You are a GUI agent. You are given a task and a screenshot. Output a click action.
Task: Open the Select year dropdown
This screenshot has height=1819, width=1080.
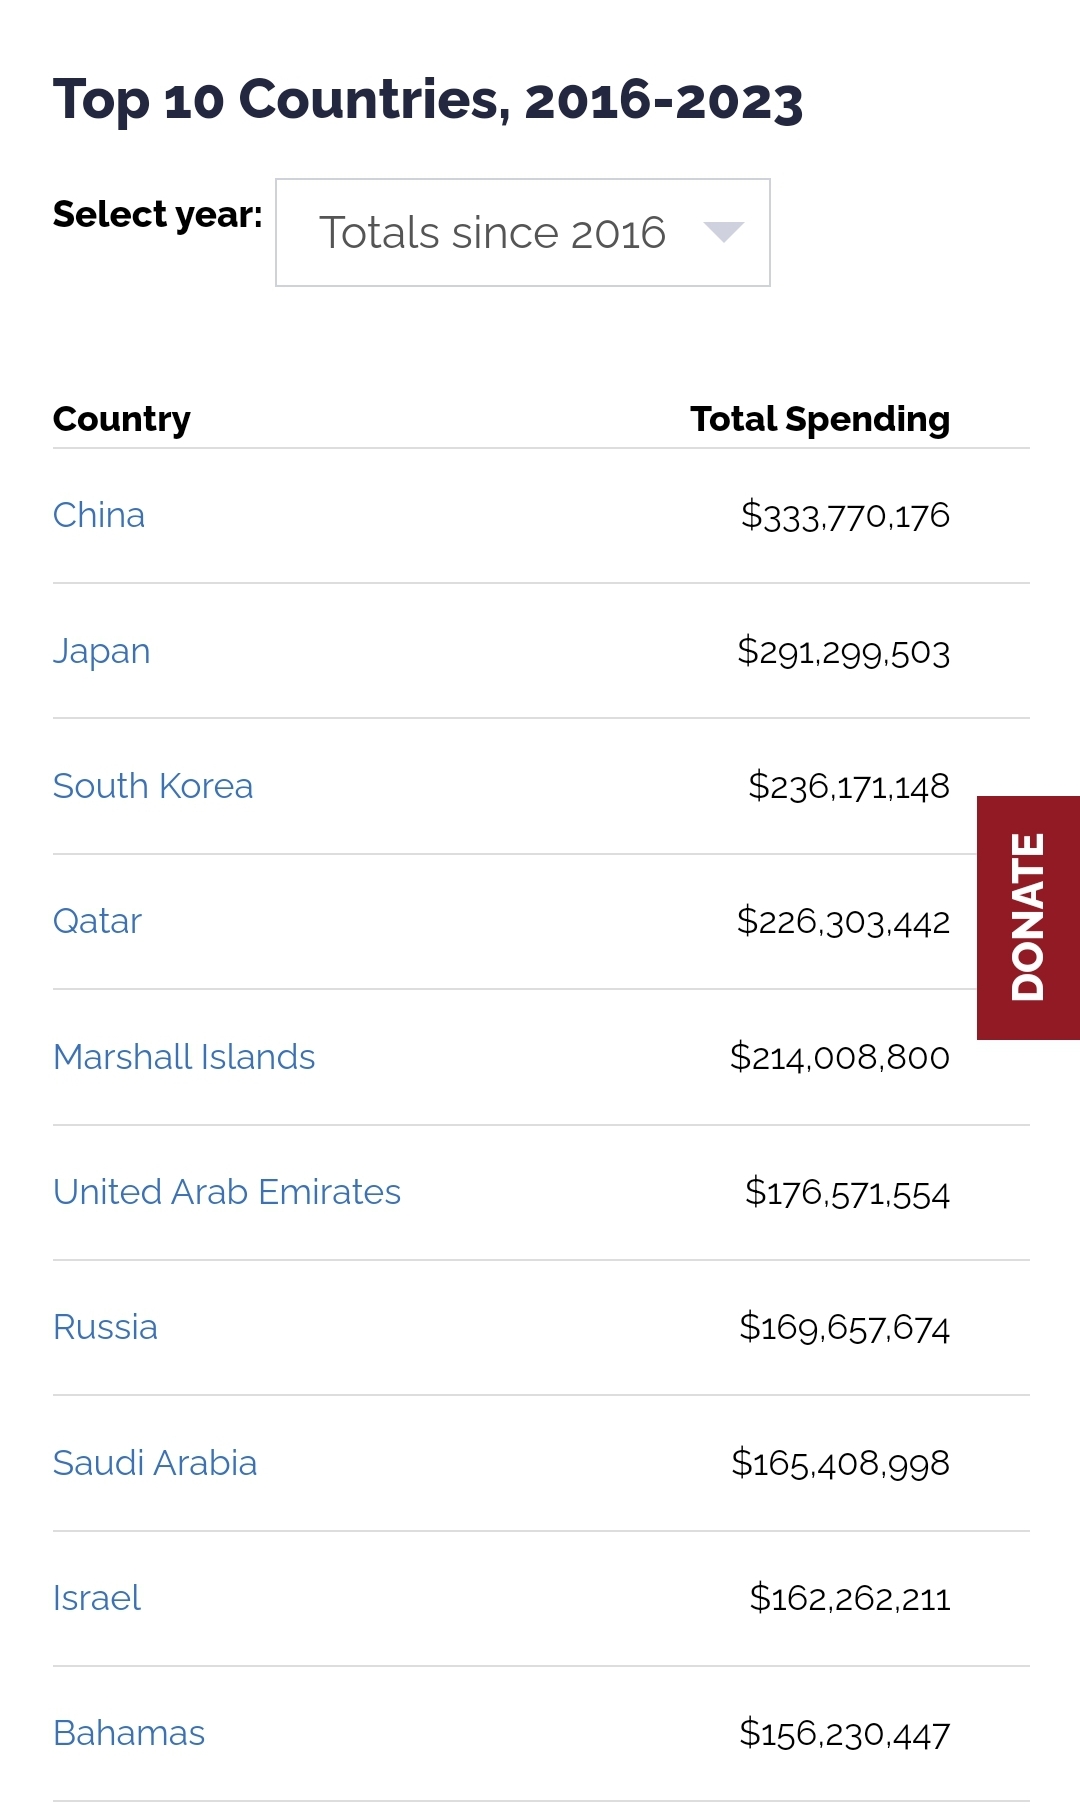pos(522,232)
